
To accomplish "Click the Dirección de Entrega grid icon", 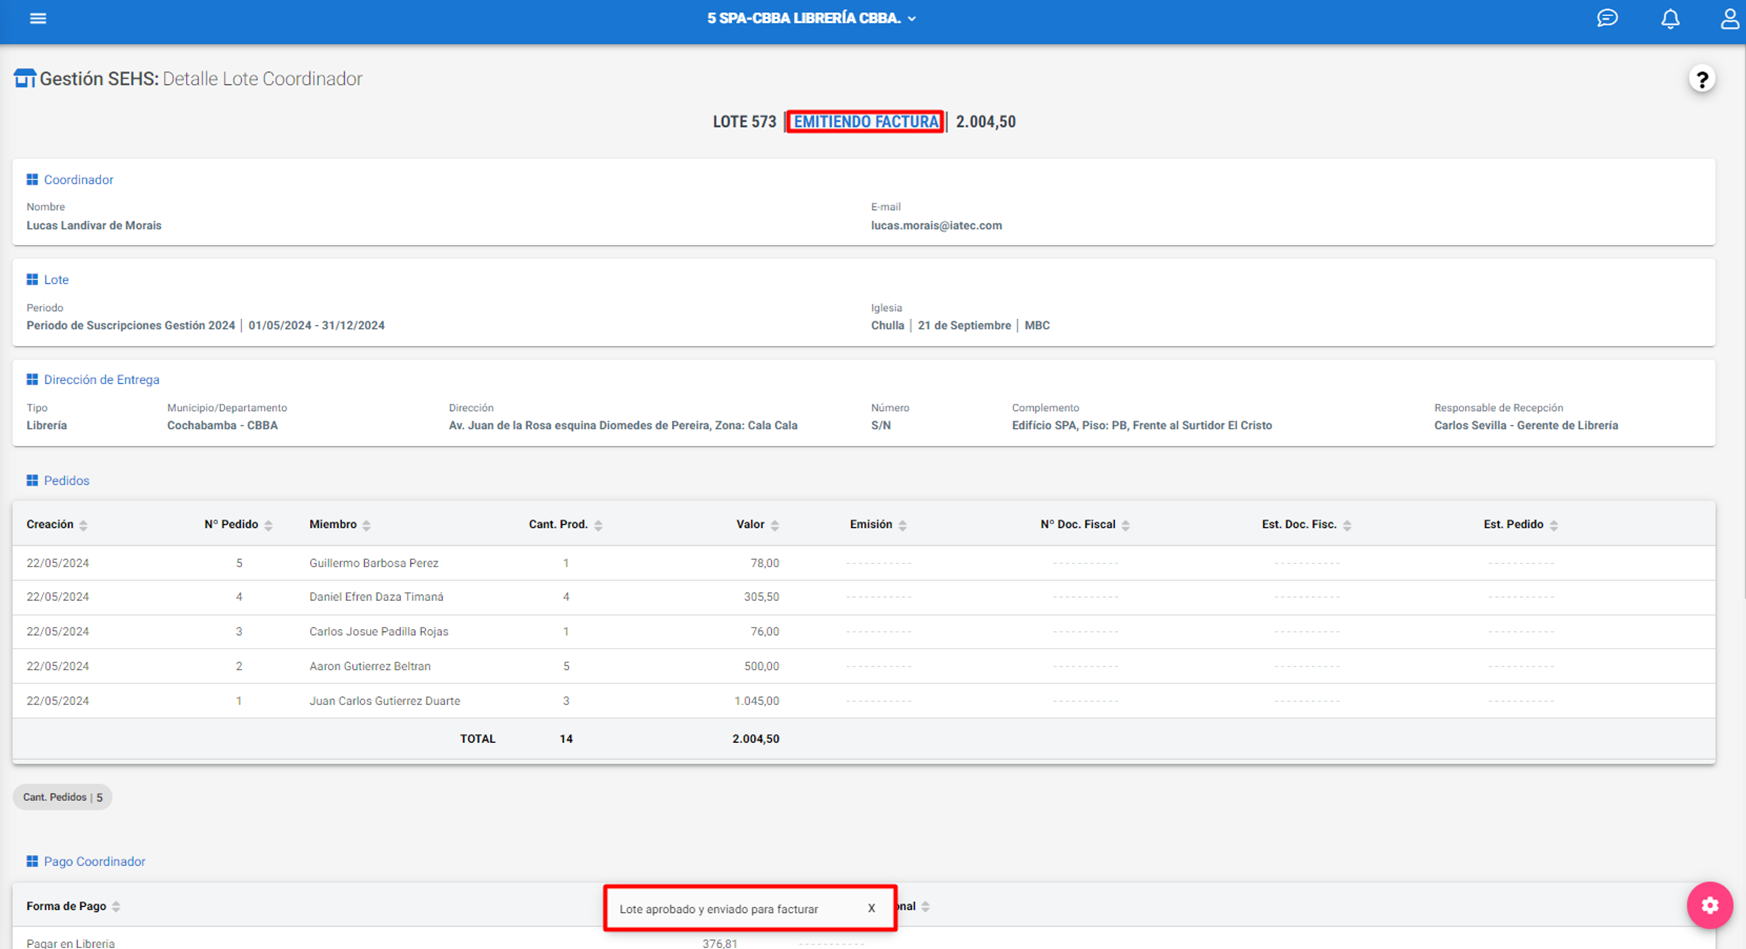I will (x=32, y=380).
